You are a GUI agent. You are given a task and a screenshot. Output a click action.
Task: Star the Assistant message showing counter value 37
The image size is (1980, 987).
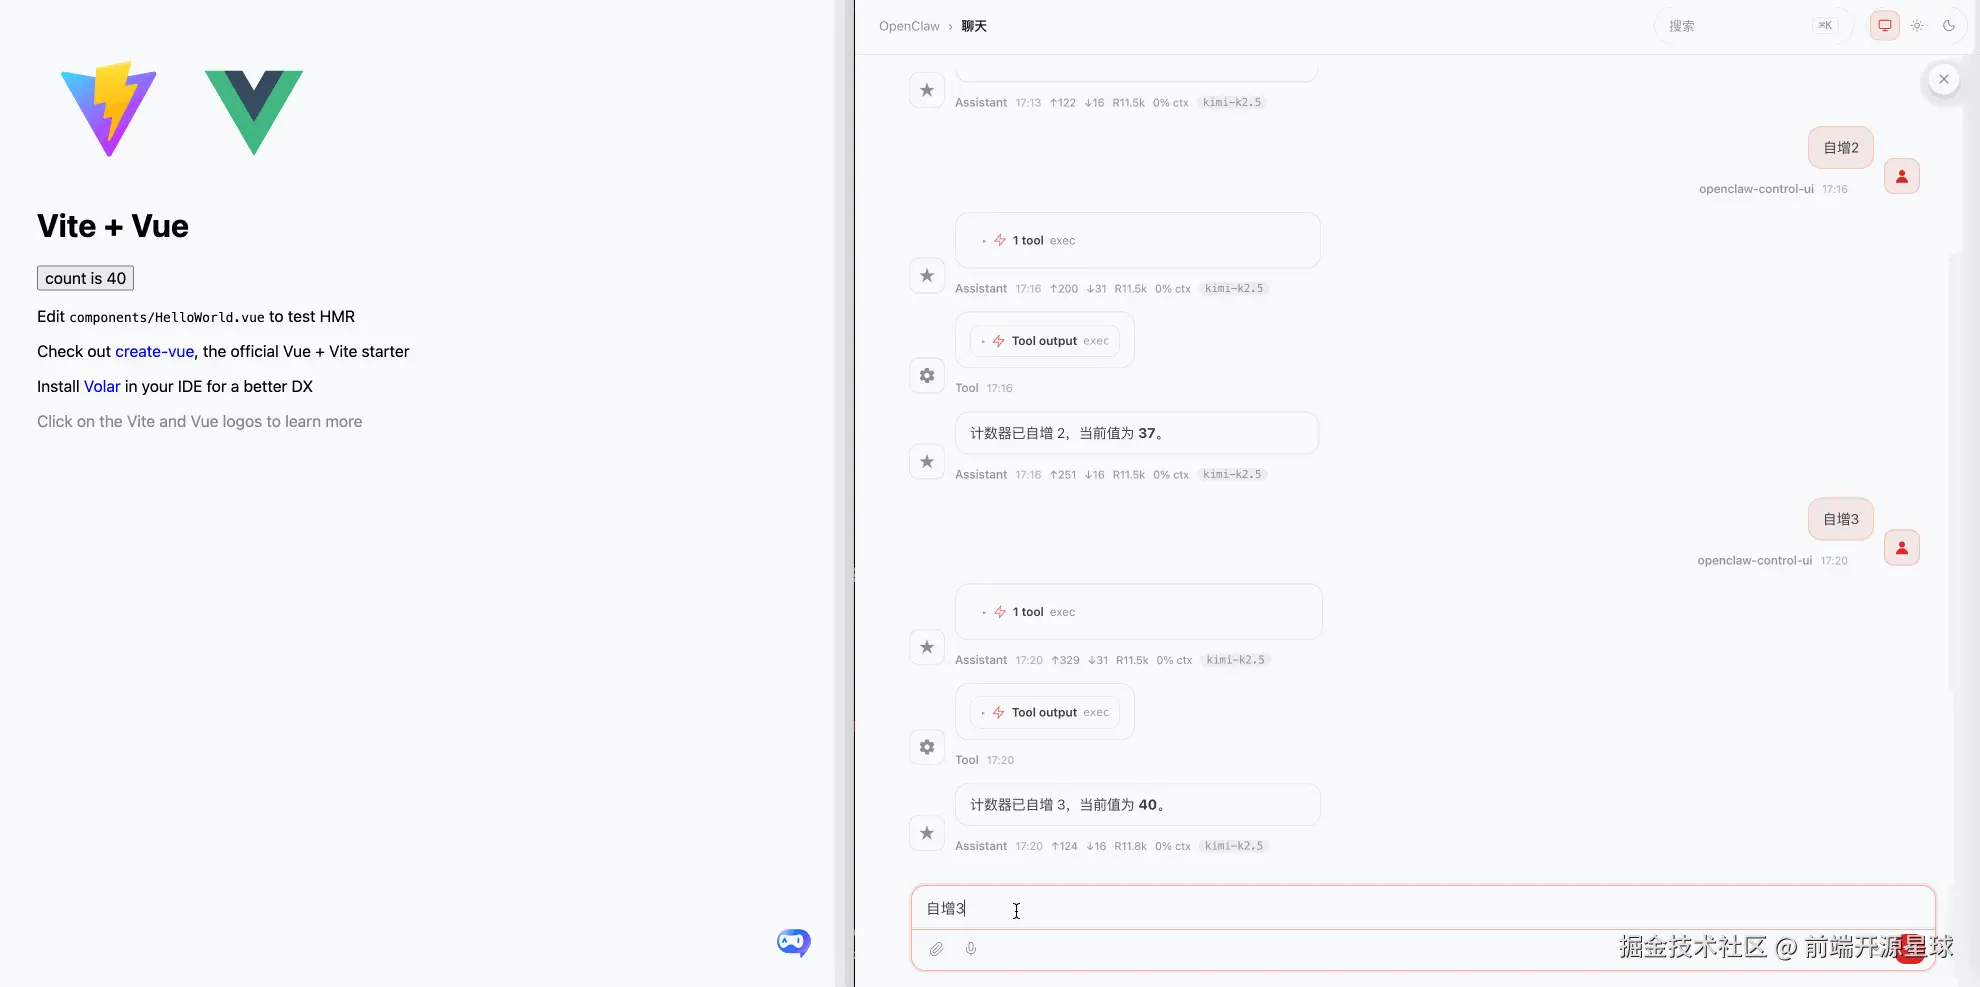coord(926,461)
